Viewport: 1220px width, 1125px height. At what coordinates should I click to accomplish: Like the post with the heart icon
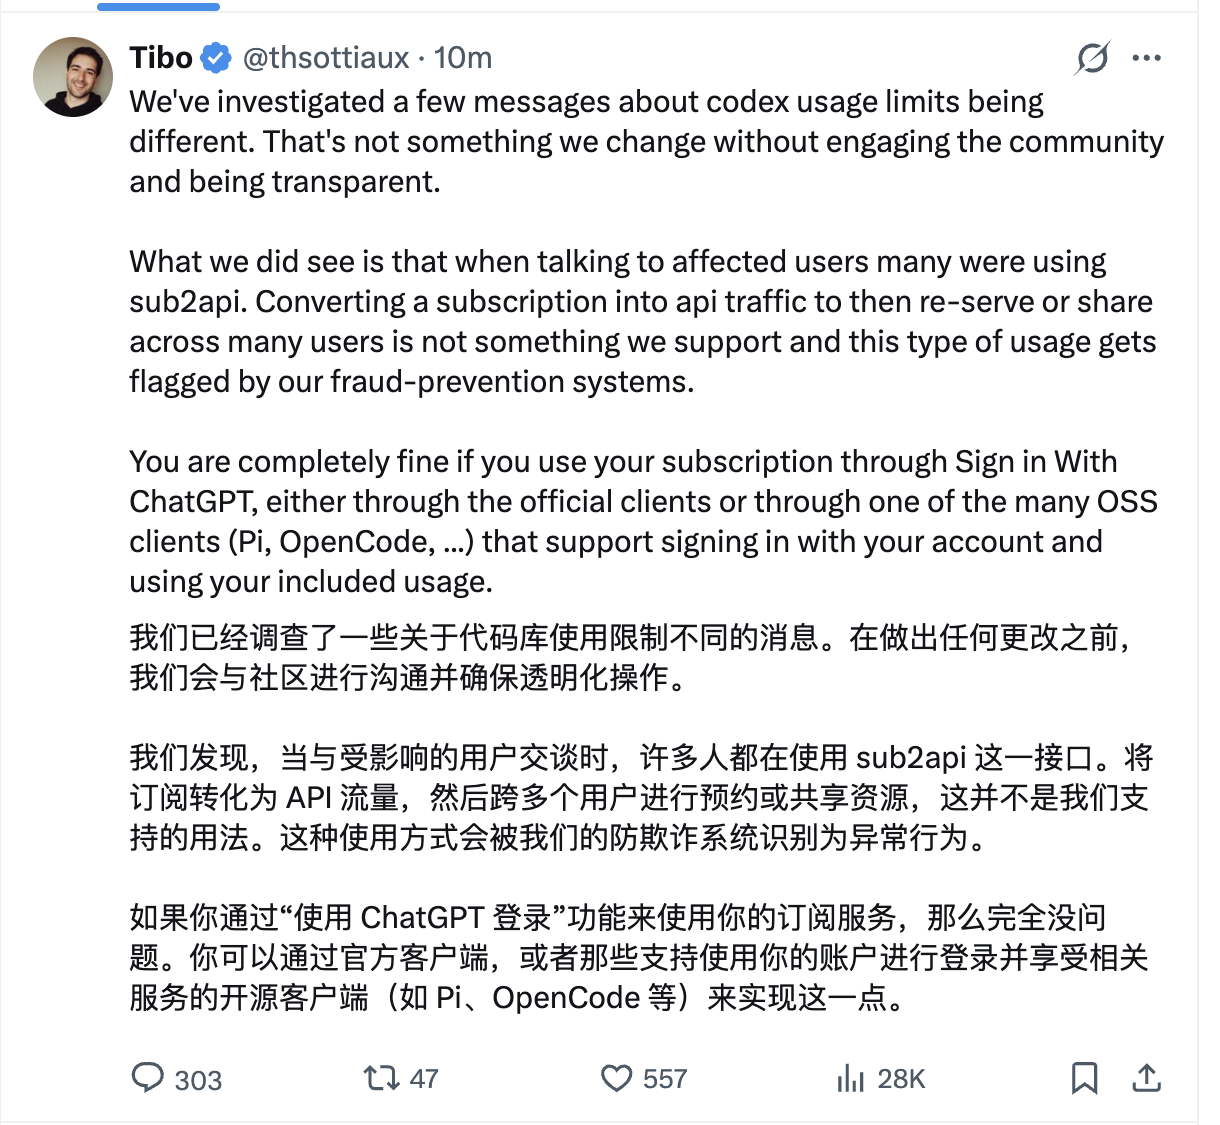pos(616,1078)
